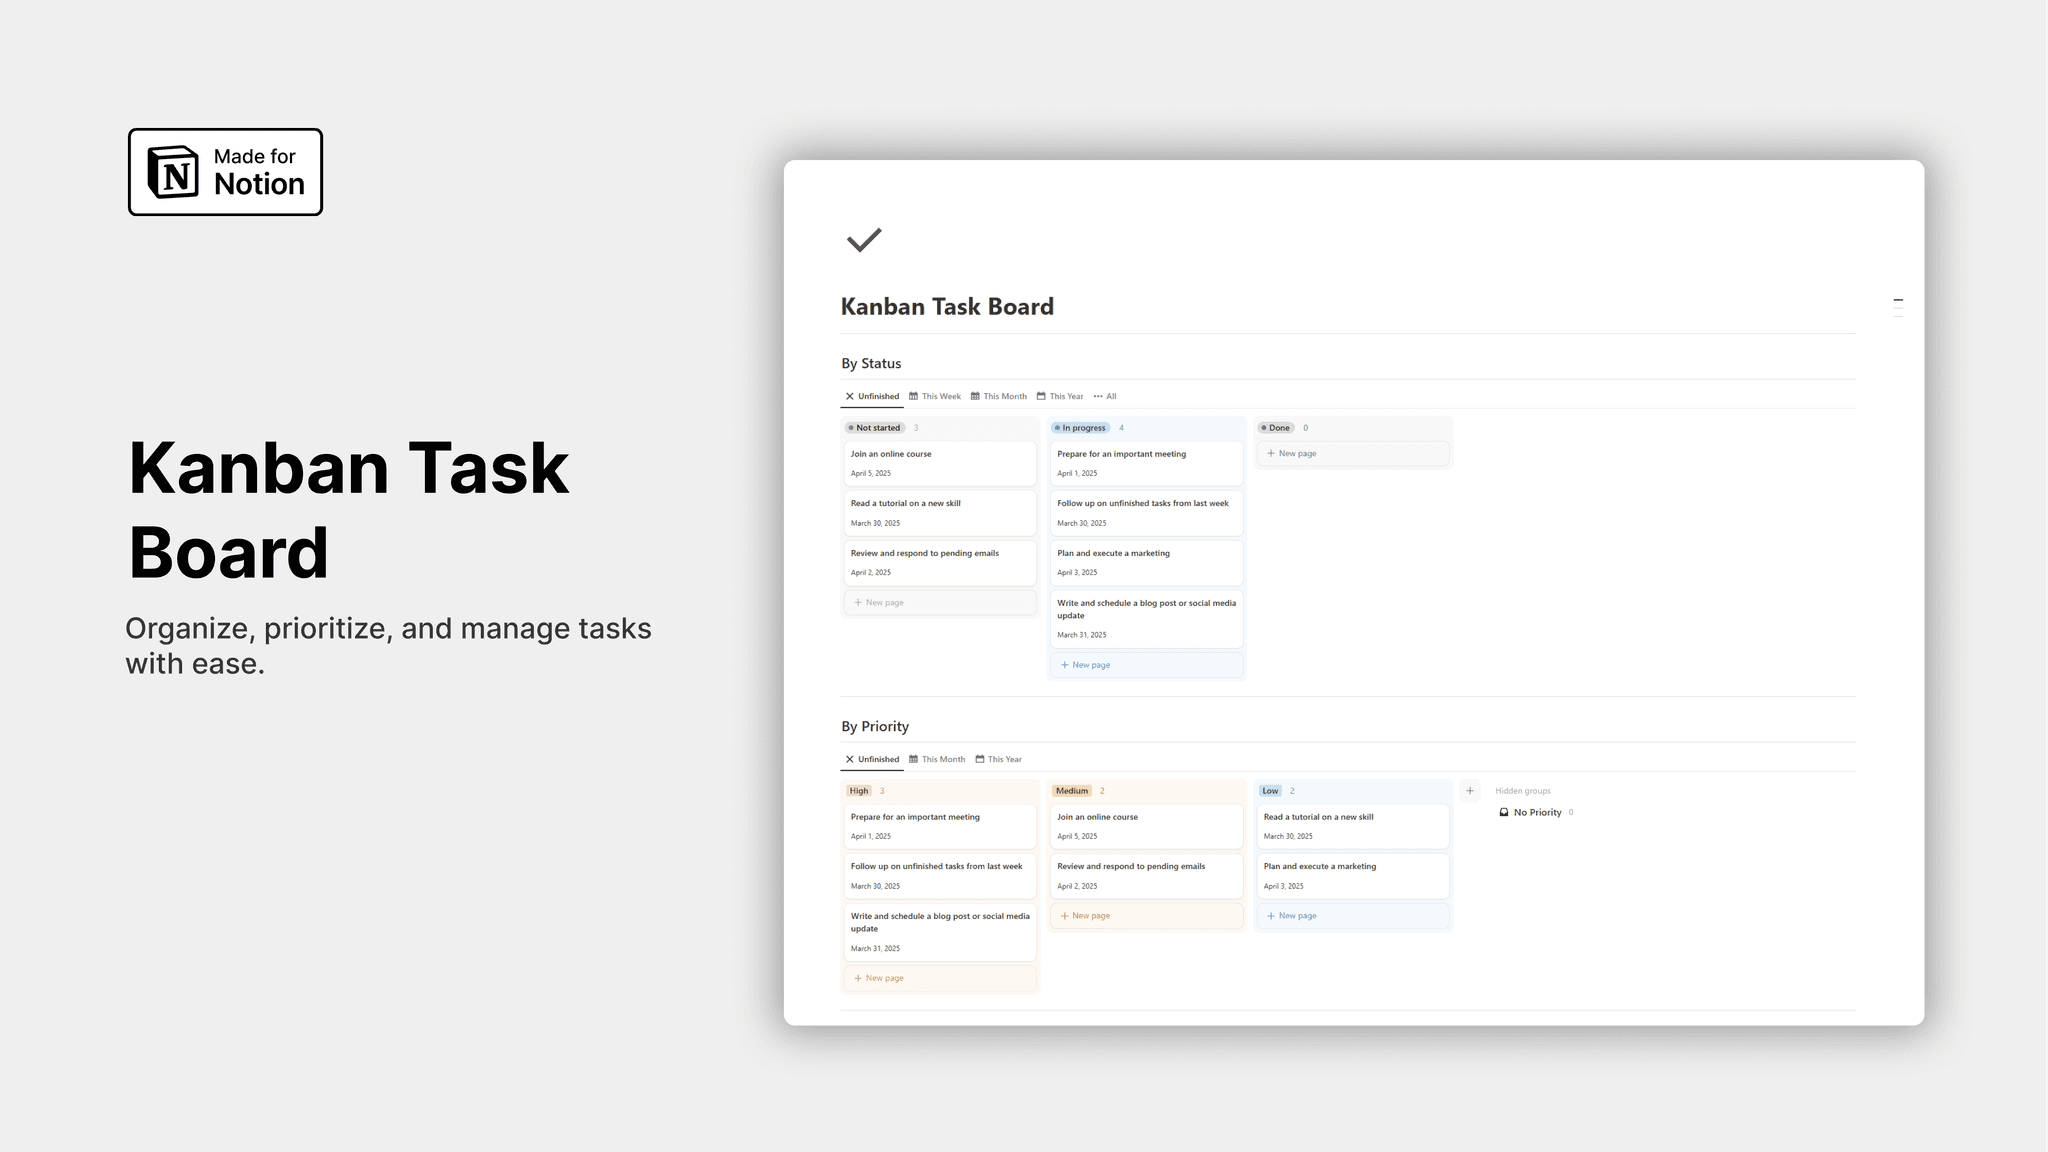The image size is (2048, 1152).
Task: Open the Not started group header options
Action: 875,428
